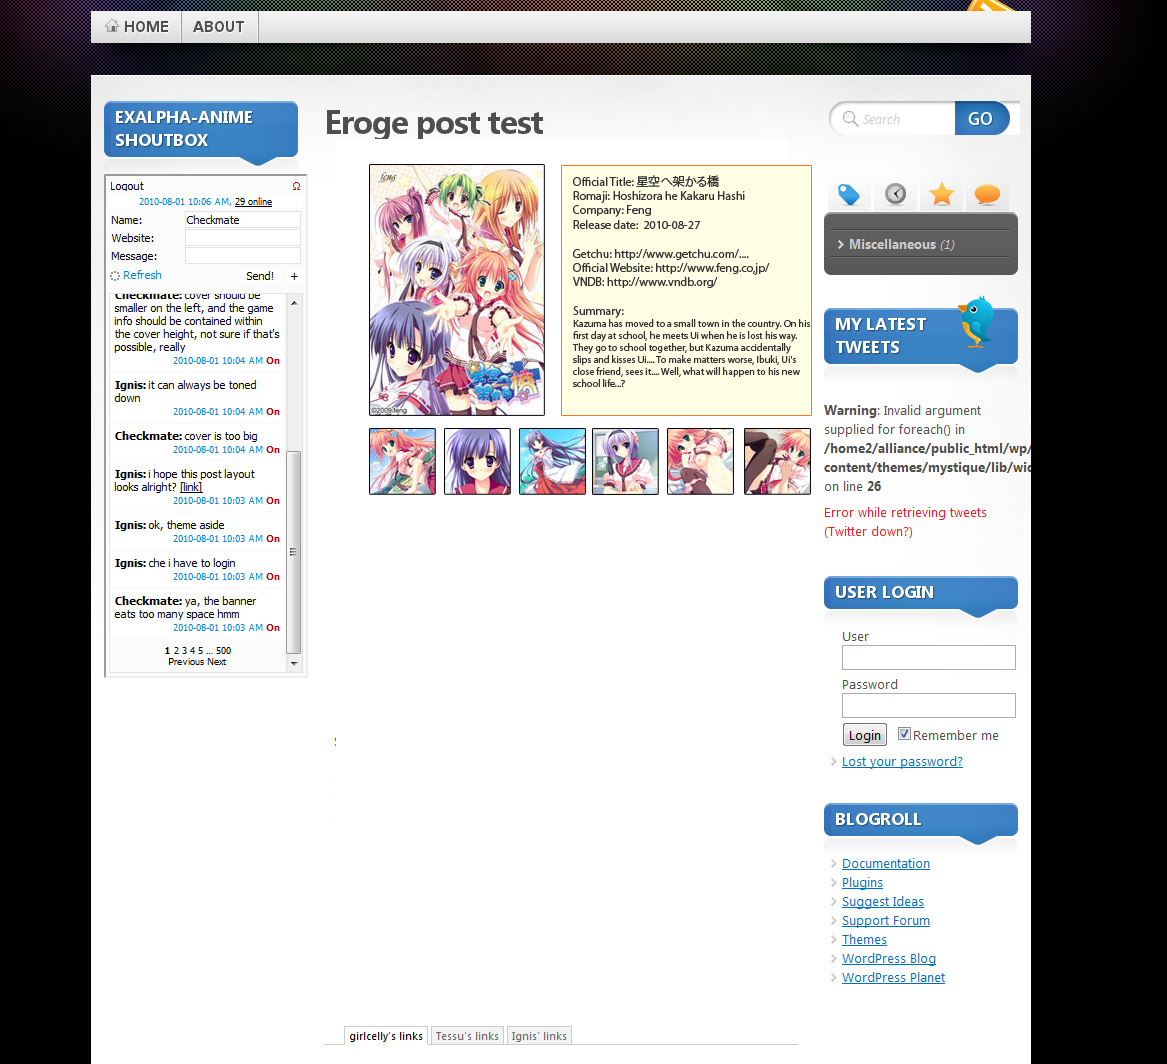Open first thumbnail with orange-haired girl
Viewport: 1167px width, 1064px height.
pos(403,461)
